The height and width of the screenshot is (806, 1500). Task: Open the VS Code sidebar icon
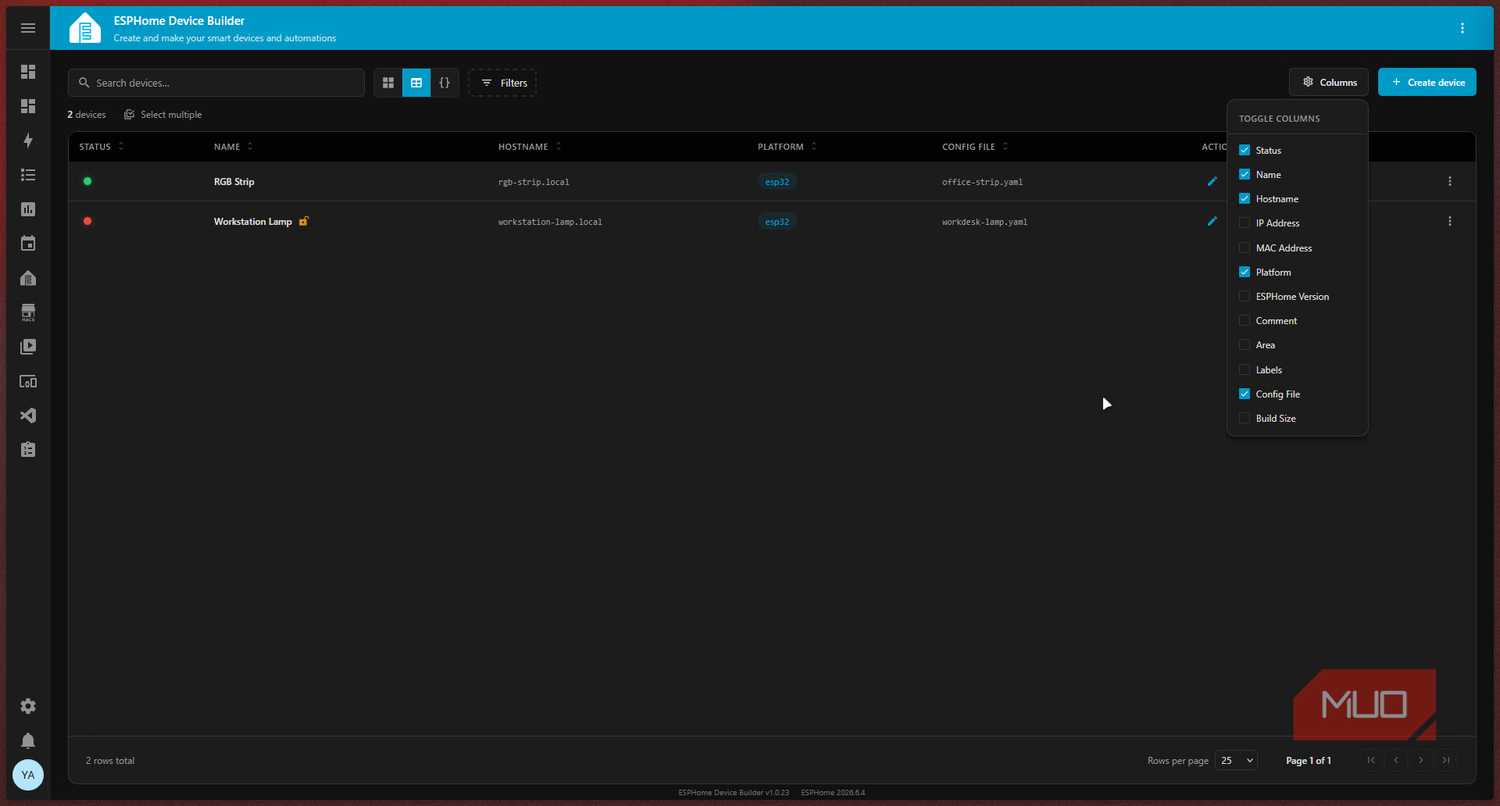28,415
